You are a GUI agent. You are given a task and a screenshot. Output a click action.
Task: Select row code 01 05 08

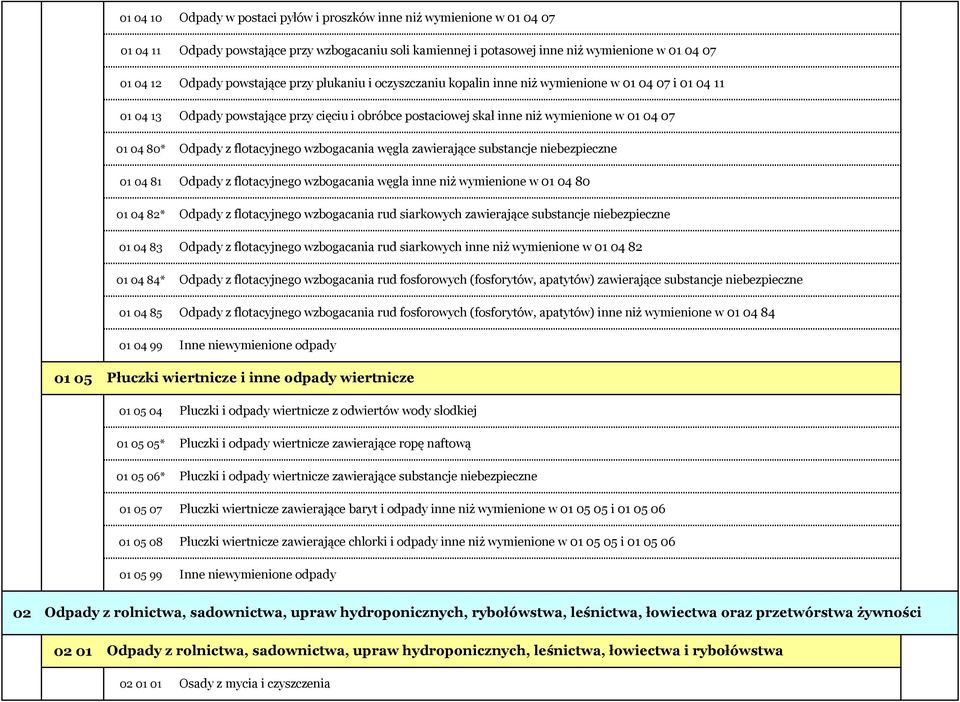point(141,542)
